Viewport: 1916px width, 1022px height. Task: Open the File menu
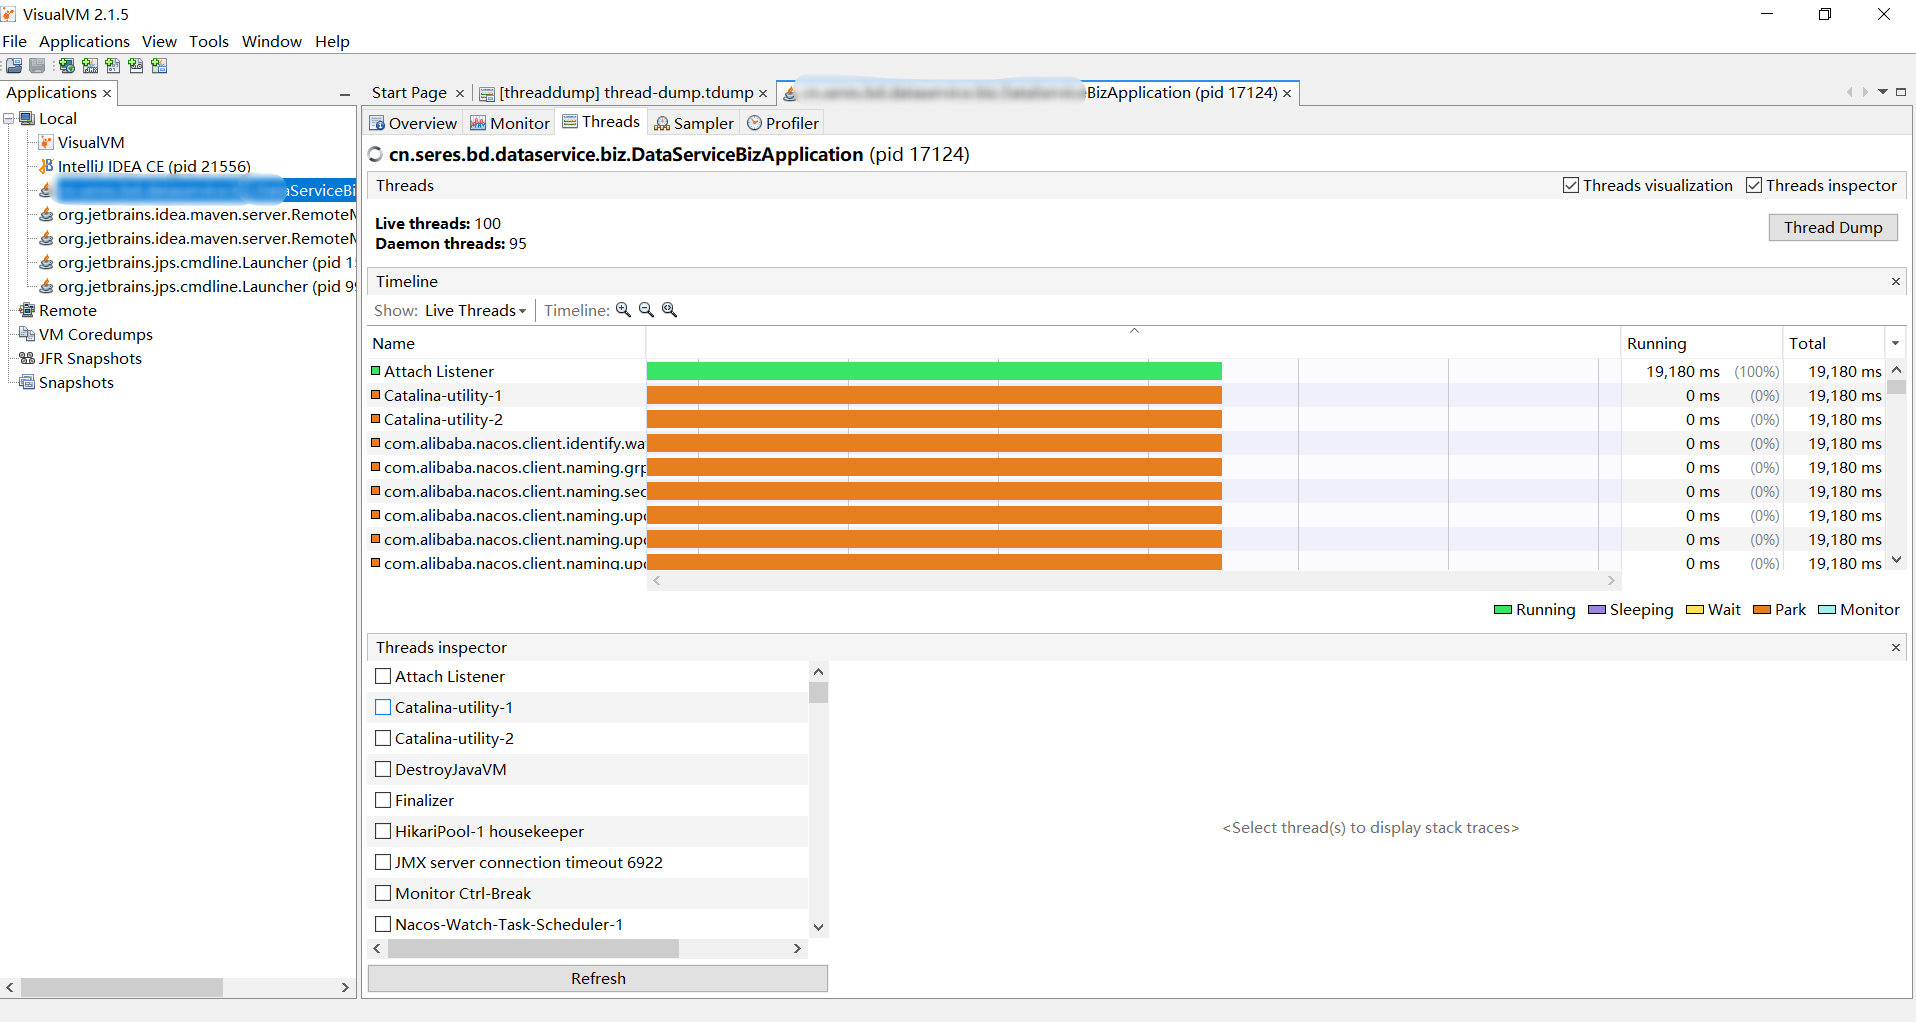[14, 41]
